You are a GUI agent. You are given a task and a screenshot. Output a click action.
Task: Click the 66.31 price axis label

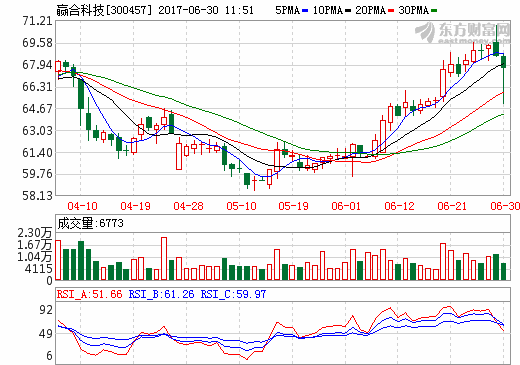point(37,87)
